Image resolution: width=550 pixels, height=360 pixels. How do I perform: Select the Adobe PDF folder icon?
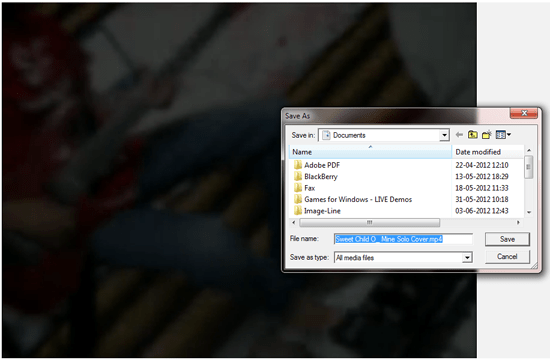298,165
